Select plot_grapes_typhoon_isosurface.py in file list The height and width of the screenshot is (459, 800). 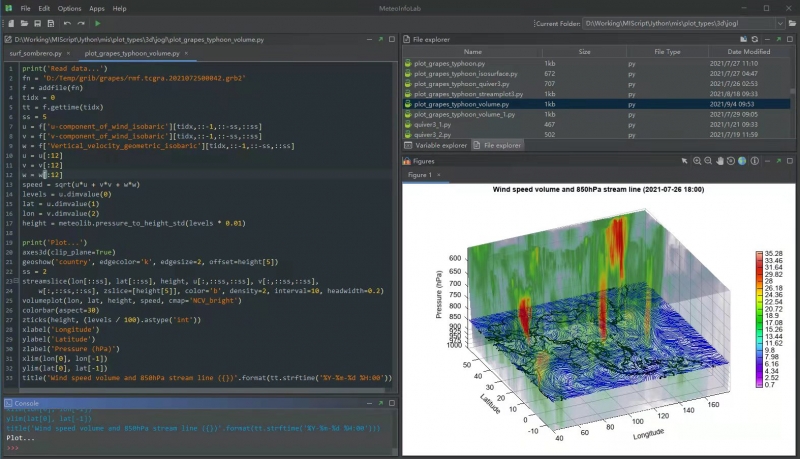(x=464, y=73)
